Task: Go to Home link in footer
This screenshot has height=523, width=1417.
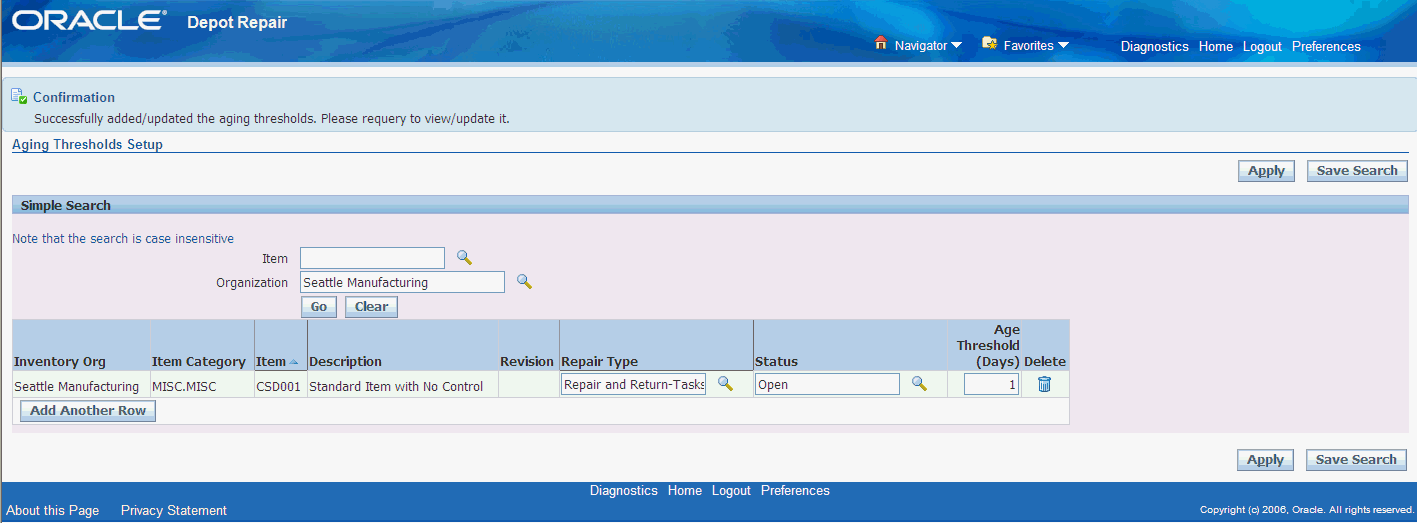Action: [685, 491]
